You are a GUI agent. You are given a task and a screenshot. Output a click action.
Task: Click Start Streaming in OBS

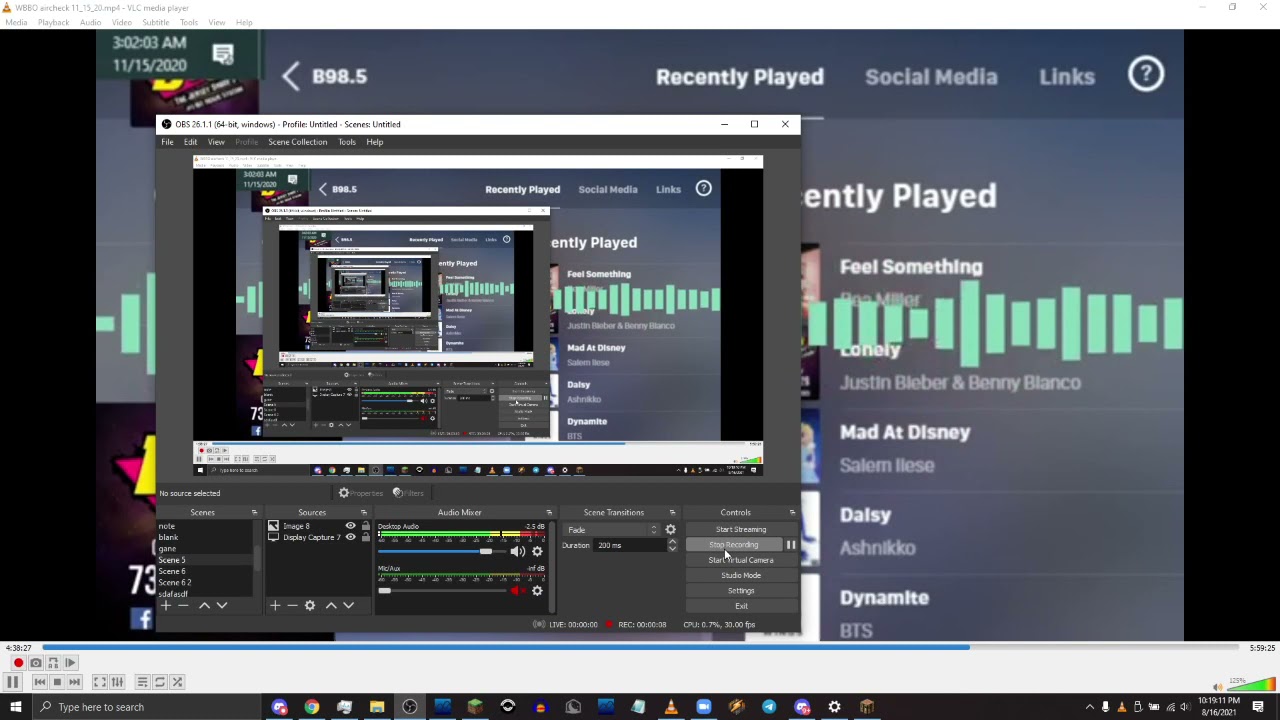741,530
